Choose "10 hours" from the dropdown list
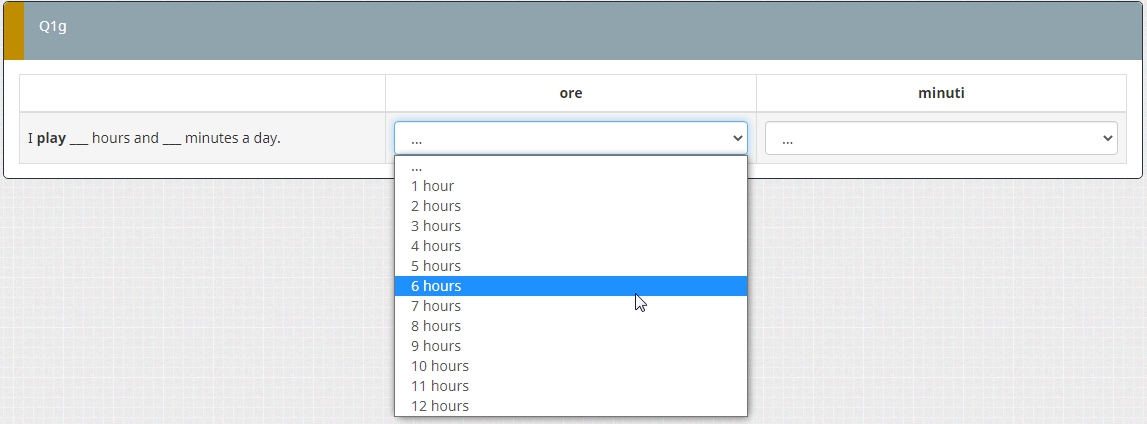 tap(440, 366)
